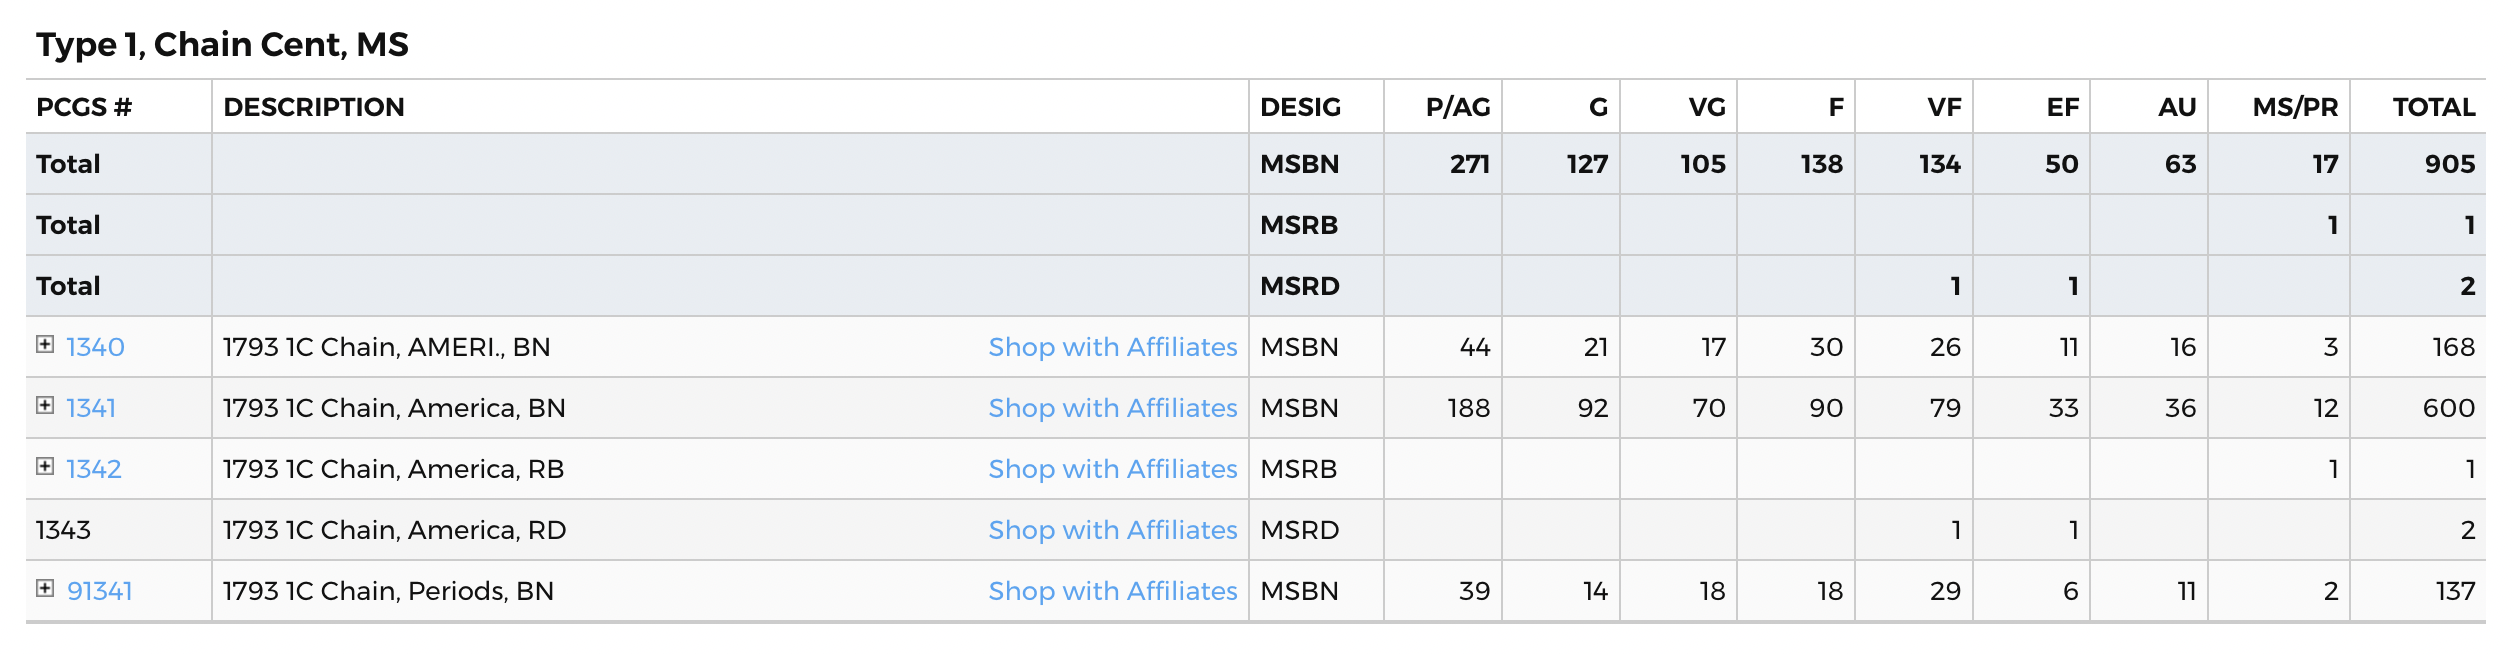Shop with Affiliates for Chain AMERI. BN
This screenshot has height=654, width=2514.
pyautogui.click(x=1112, y=347)
